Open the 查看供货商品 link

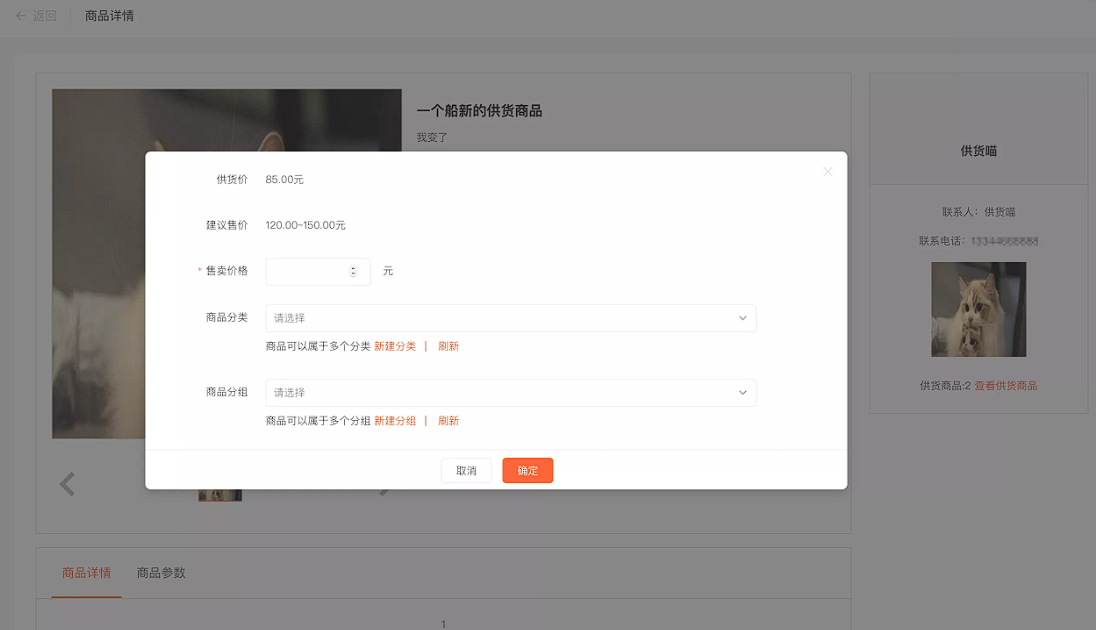click(1006, 386)
